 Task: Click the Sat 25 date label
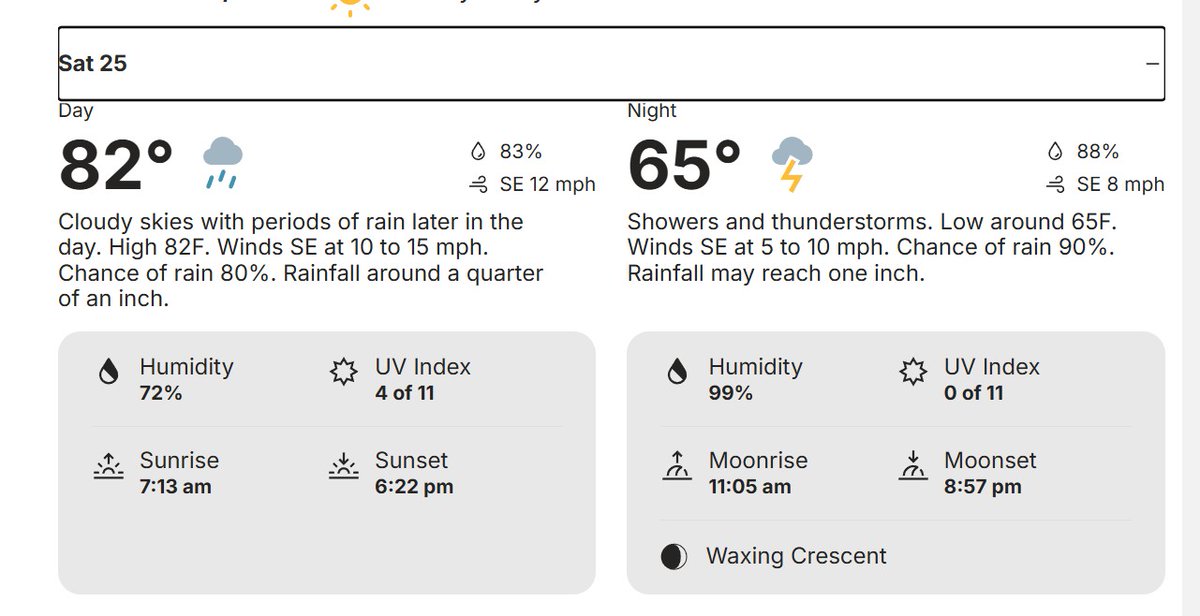tap(93, 63)
